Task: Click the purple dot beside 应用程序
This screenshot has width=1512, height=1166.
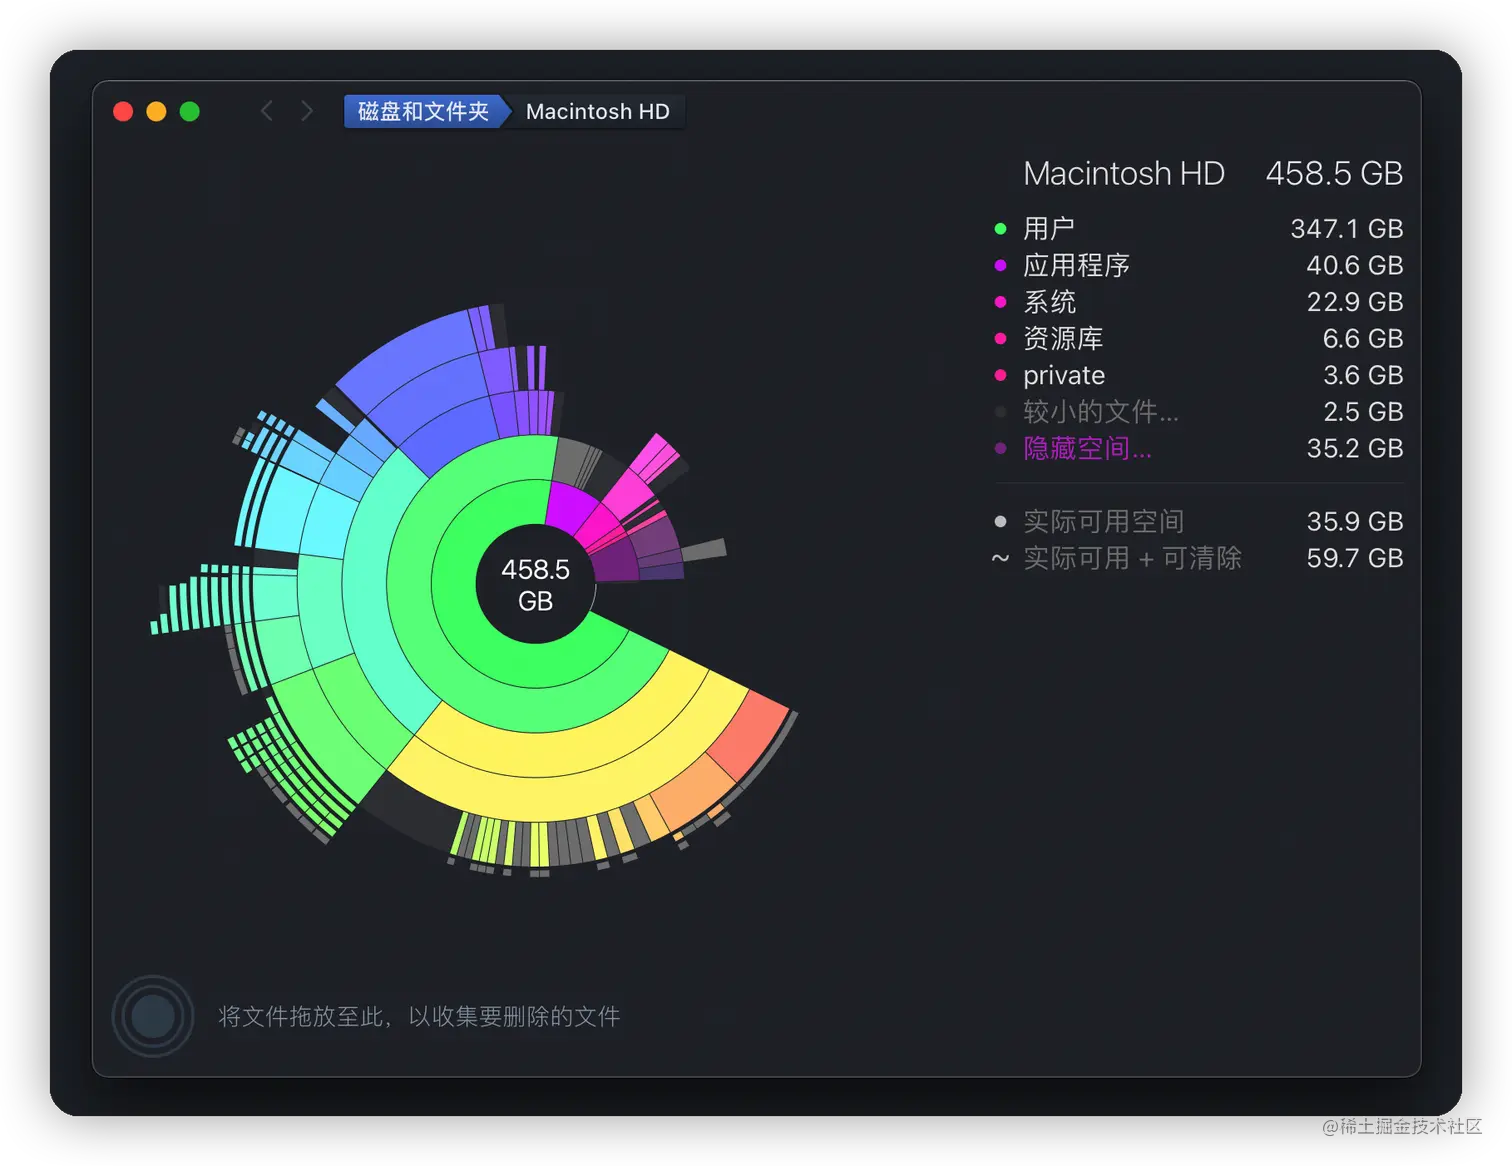Action: tap(1001, 265)
